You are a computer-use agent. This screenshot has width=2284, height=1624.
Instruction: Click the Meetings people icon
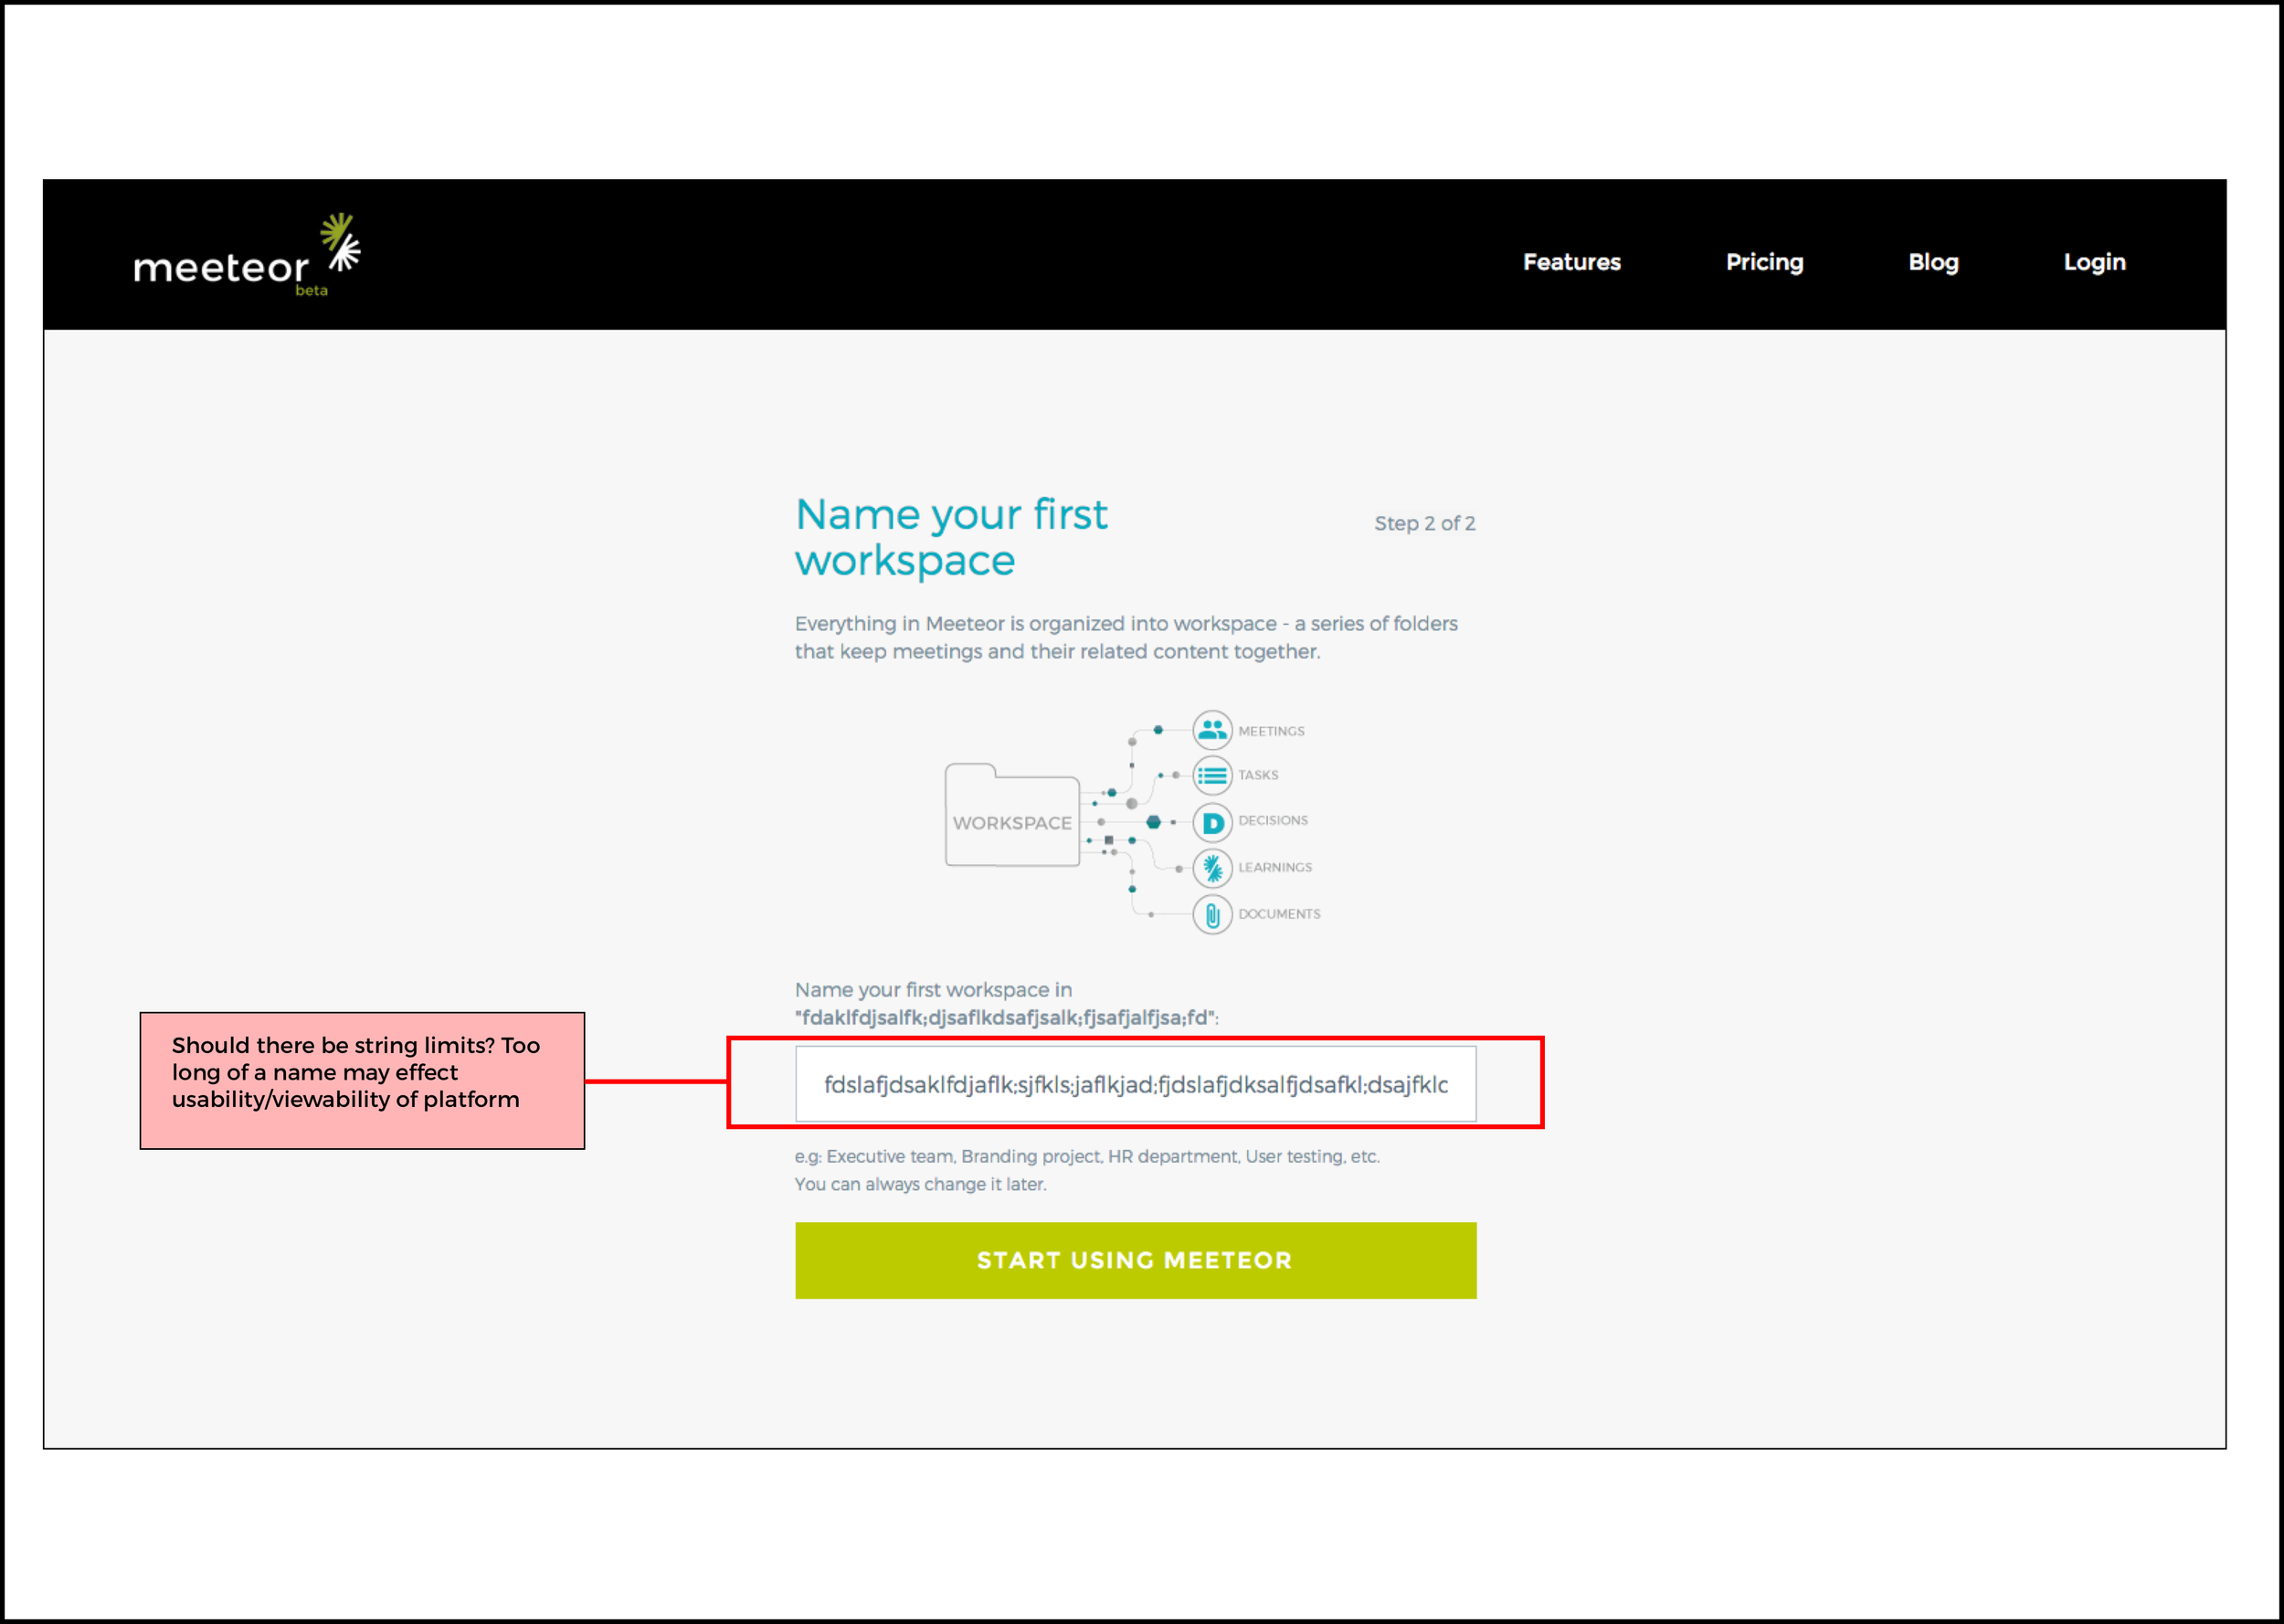tap(1212, 730)
